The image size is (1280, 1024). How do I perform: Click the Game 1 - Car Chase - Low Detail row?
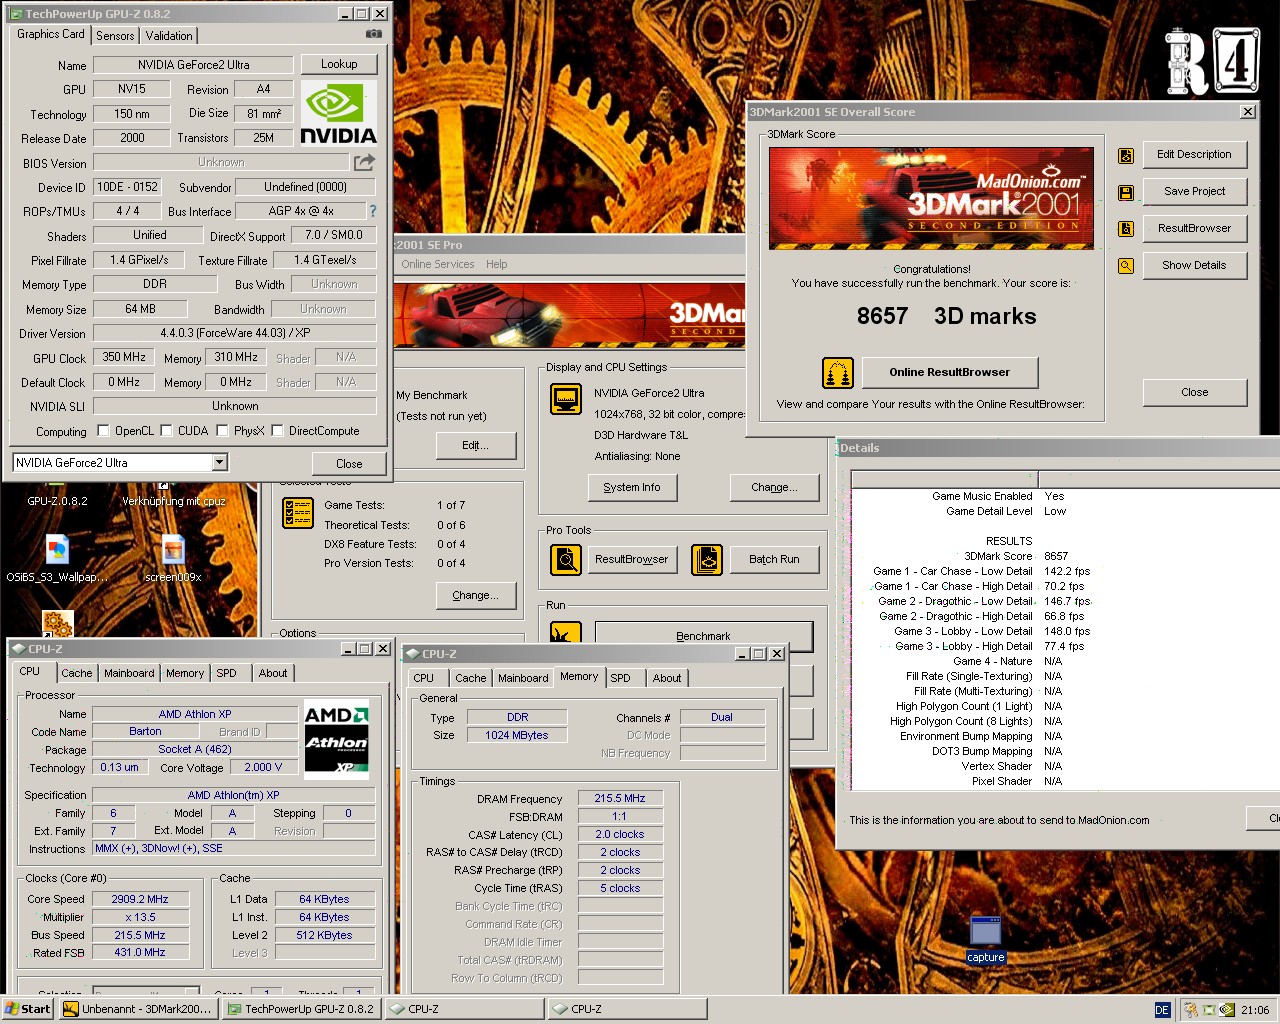click(x=980, y=571)
